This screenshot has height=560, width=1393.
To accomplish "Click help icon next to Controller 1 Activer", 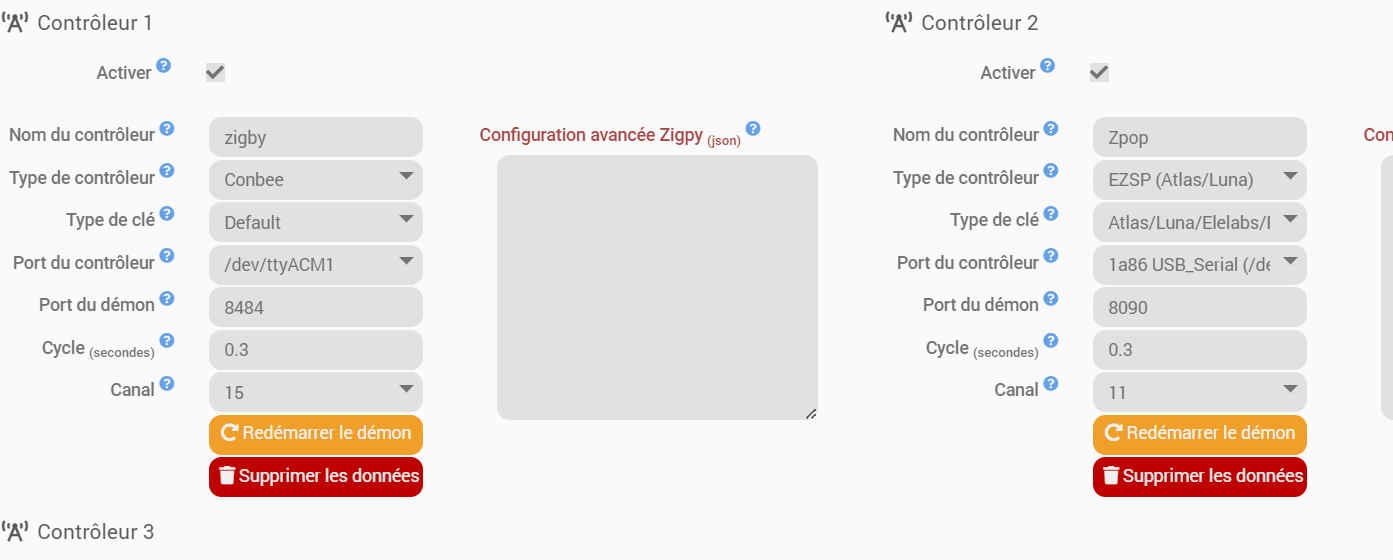I will point(163,66).
